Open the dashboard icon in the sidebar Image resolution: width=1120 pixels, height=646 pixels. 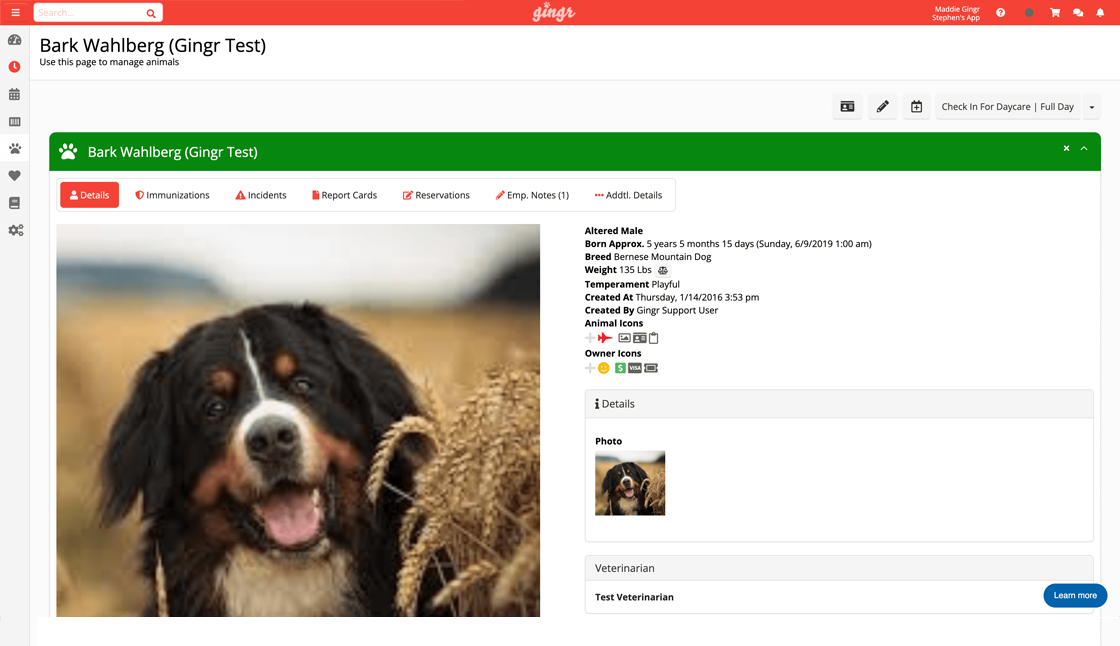click(x=14, y=40)
